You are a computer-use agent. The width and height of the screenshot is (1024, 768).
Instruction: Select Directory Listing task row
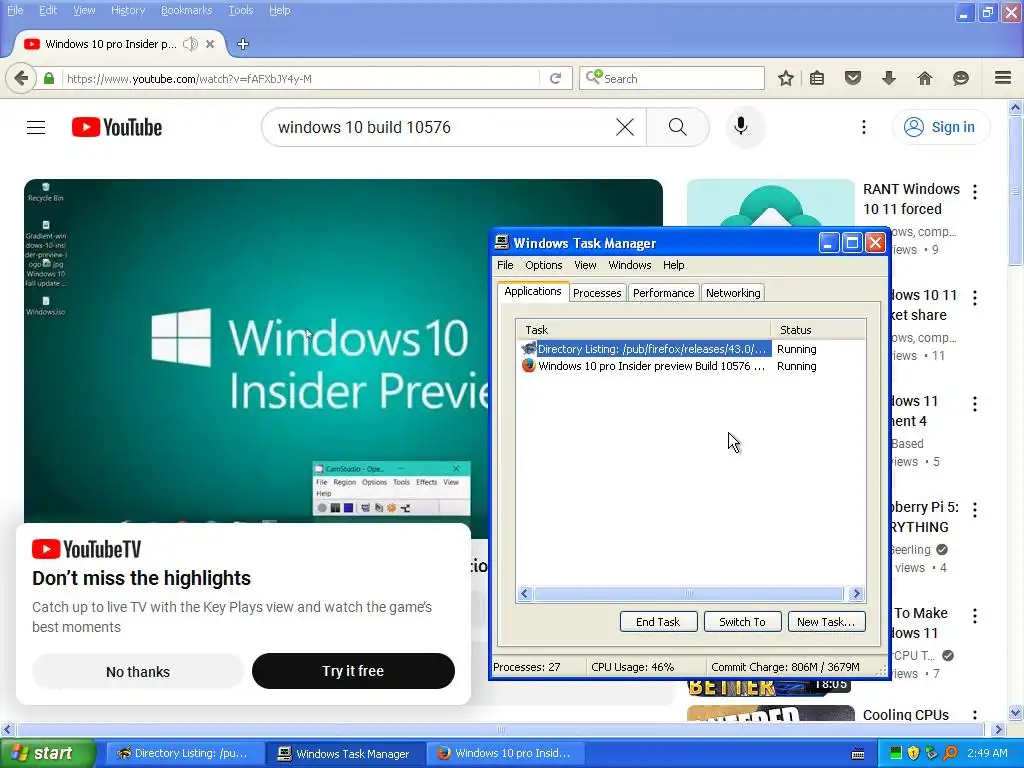pyautogui.click(x=692, y=349)
